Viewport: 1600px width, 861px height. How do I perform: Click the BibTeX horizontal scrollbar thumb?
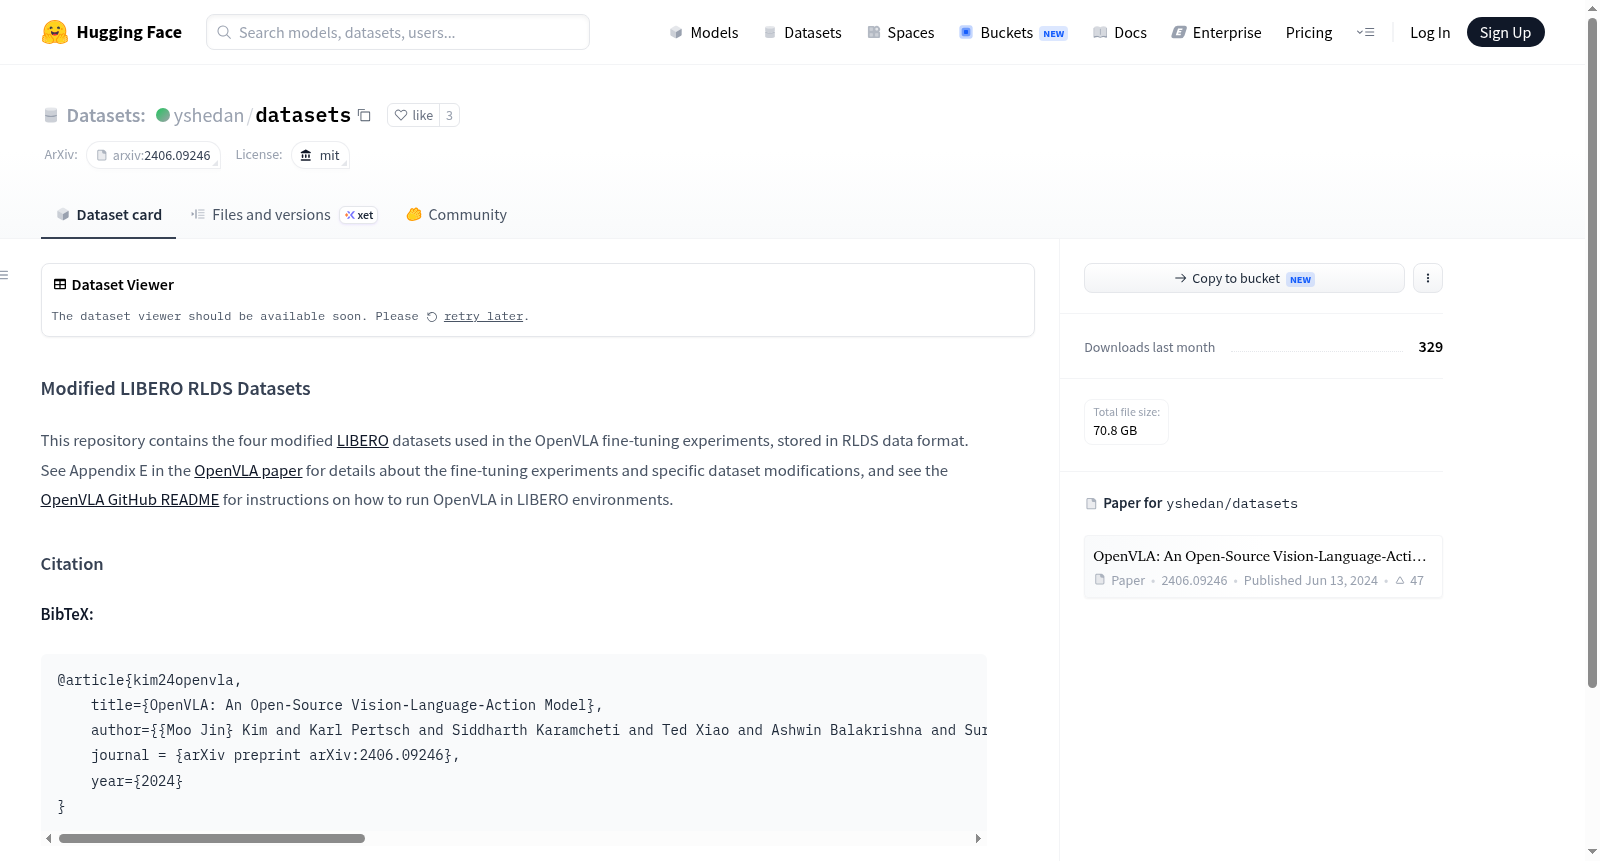[x=212, y=839]
